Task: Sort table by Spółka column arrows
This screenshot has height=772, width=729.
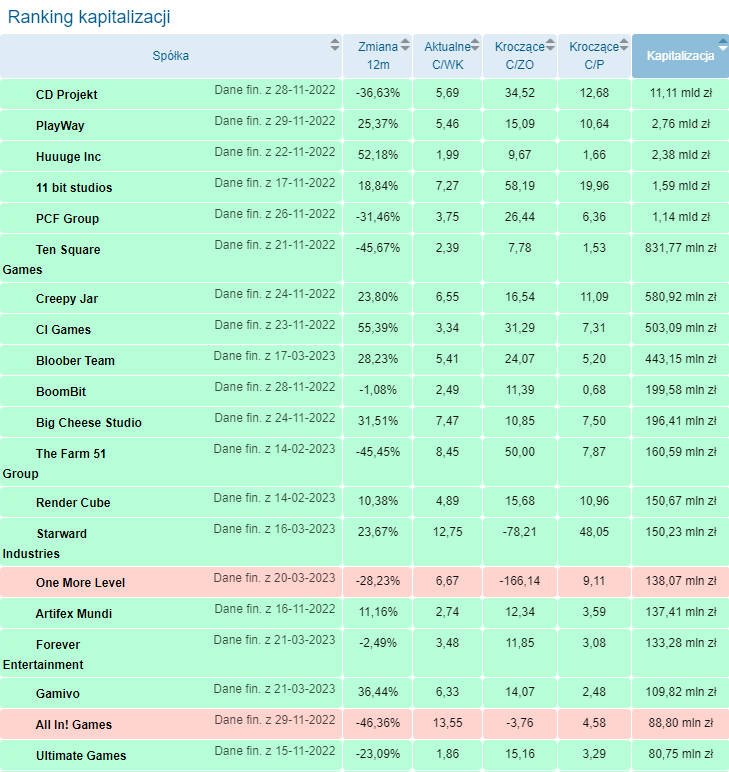Action: [x=335, y=45]
